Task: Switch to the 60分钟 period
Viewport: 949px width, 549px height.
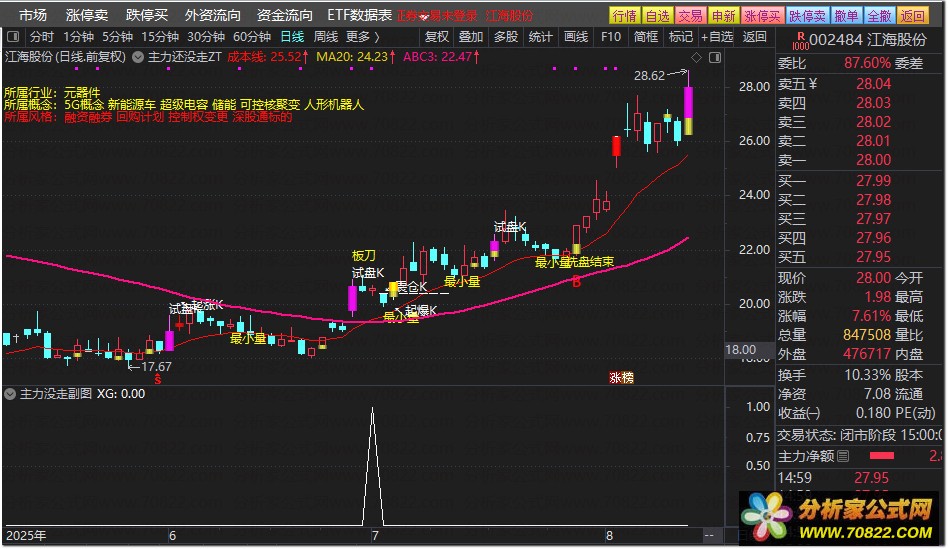Action: (252, 37)
